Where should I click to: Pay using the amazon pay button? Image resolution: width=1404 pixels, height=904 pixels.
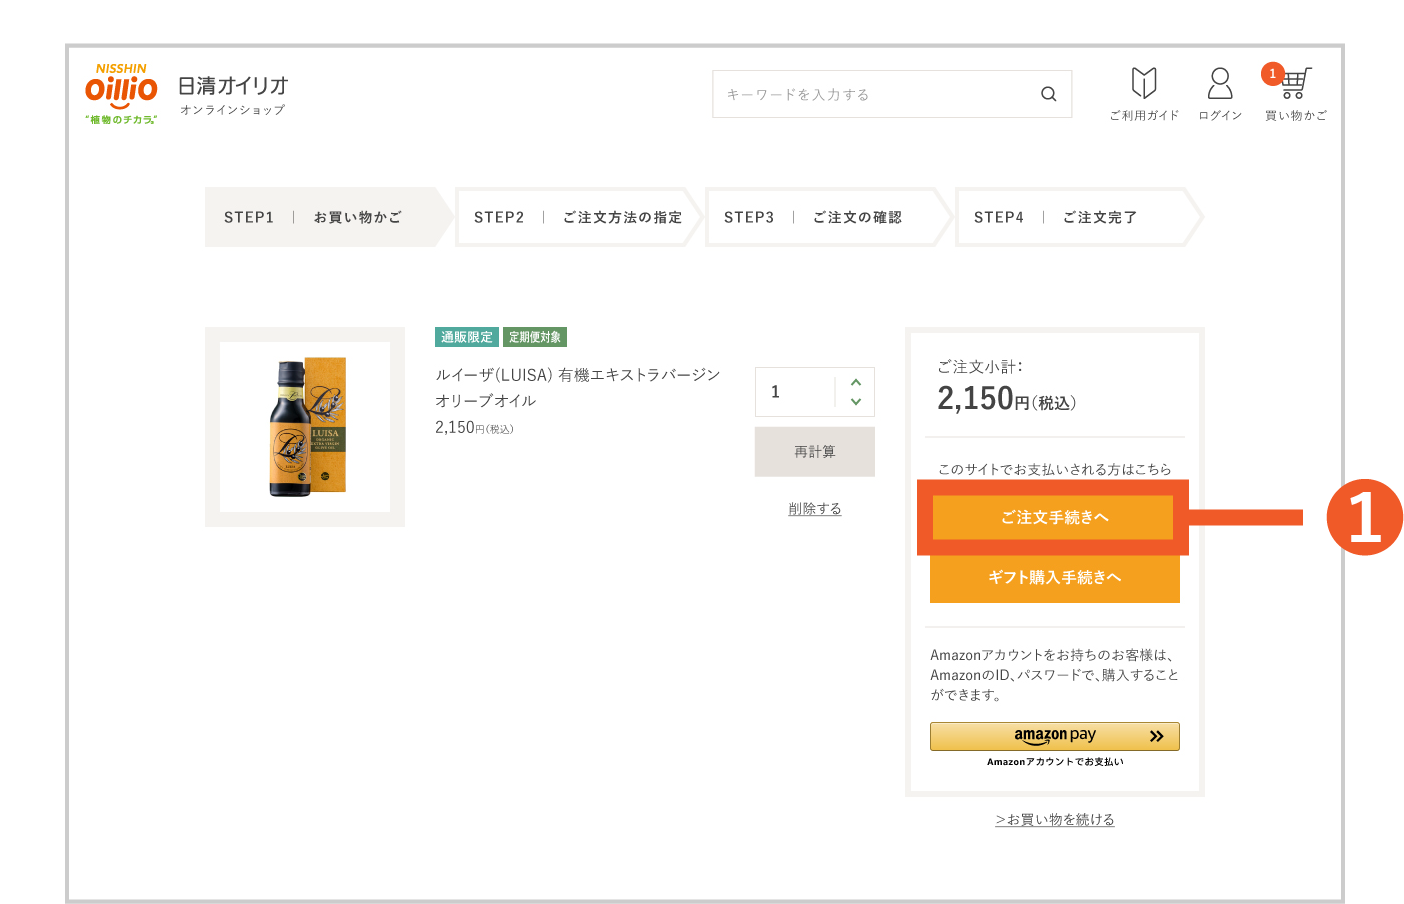coord(1055,736)
